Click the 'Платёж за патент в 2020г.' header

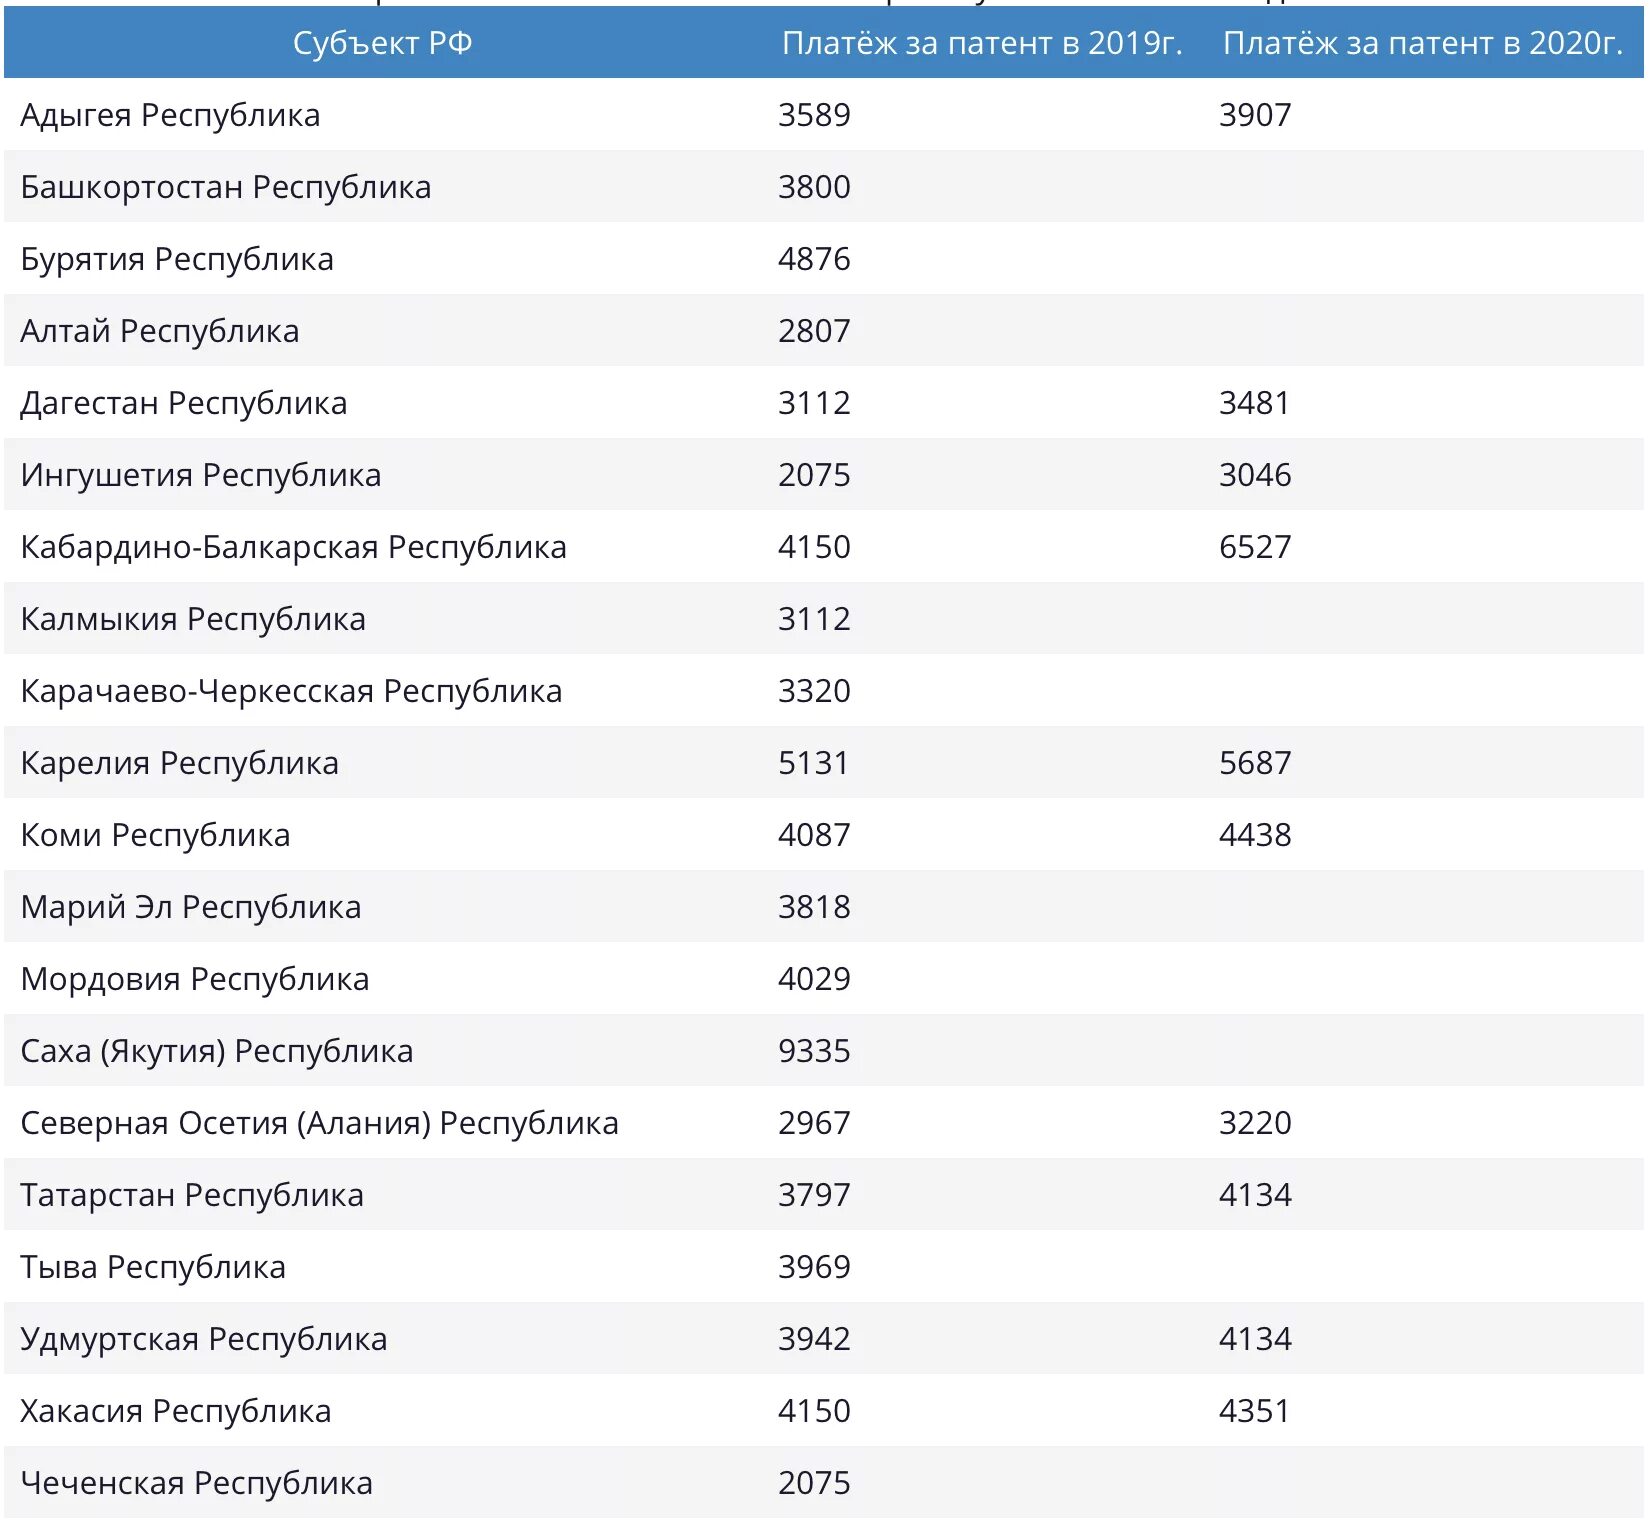pos(1422,43)
